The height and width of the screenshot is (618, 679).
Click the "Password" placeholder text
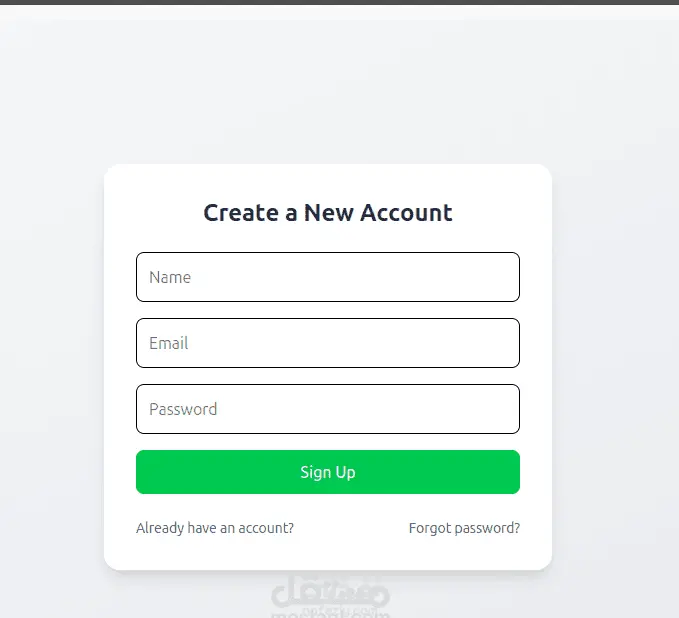tap(183, 409)
